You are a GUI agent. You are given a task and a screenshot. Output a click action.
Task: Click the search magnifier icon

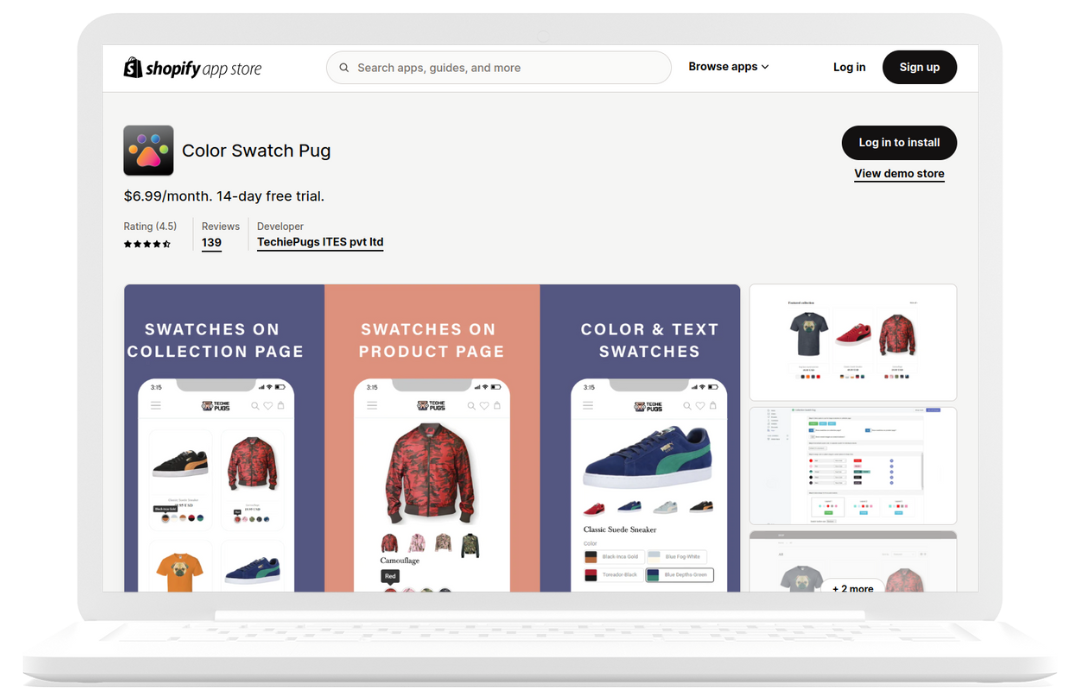click(x=344, y=68)
